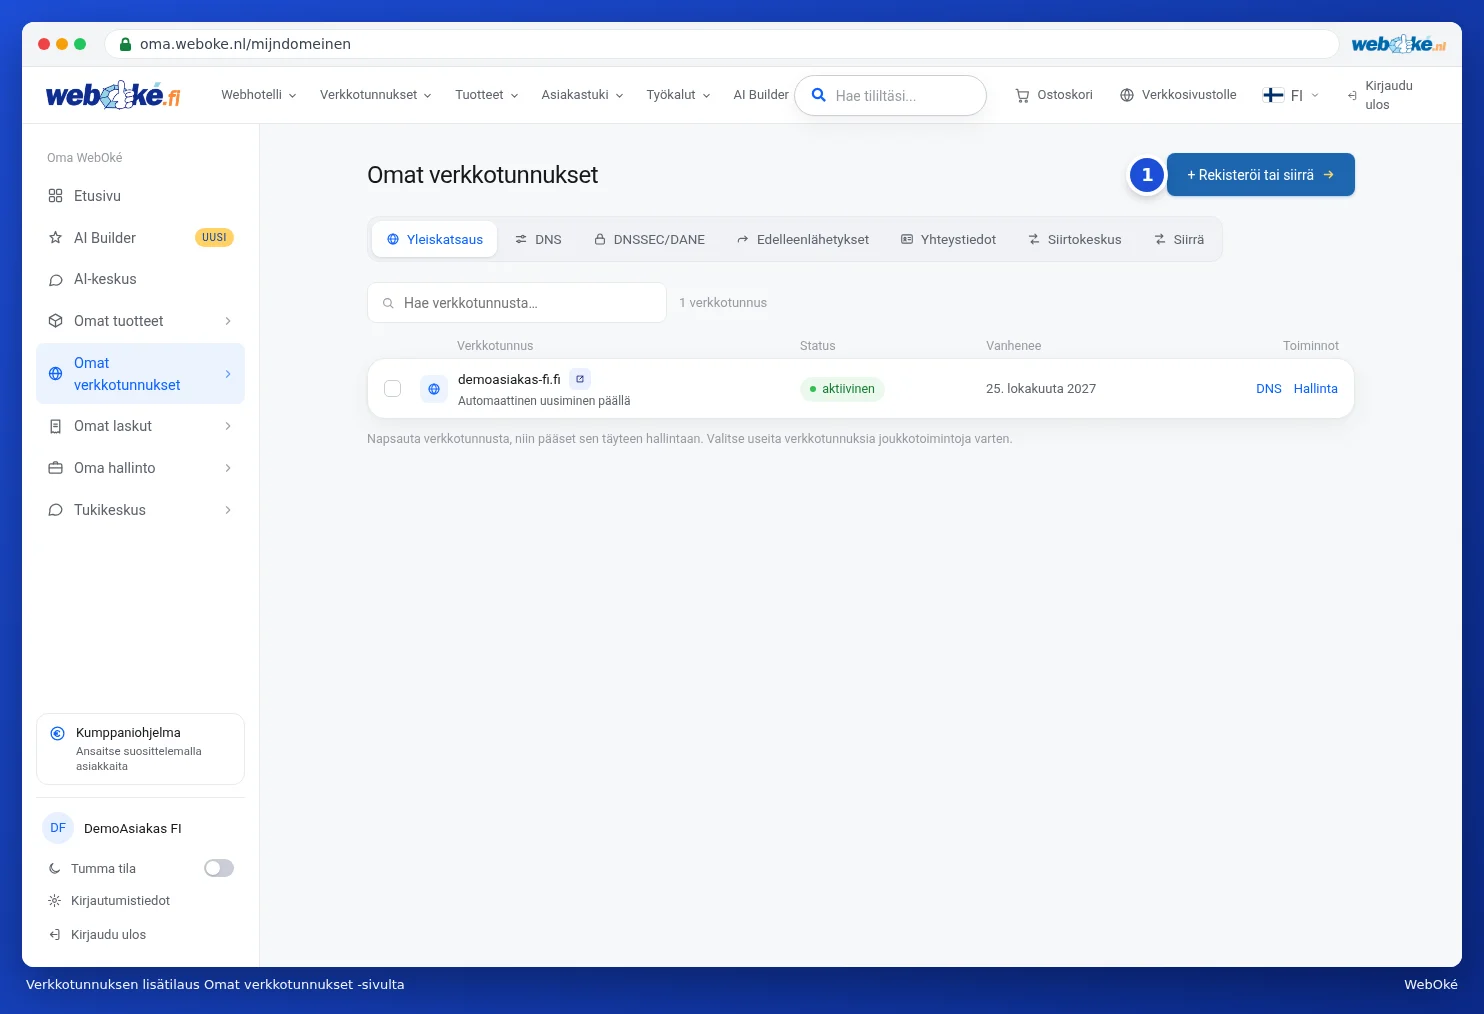
Task: Tick the checkbox for demoasiakas-fi.fi
Action: click(393, 389)
